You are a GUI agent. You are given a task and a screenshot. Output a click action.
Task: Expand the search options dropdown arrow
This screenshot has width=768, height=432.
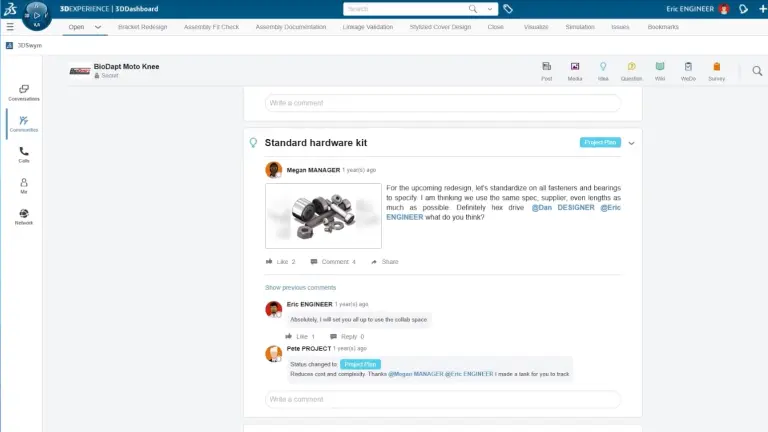click(489, 9)
